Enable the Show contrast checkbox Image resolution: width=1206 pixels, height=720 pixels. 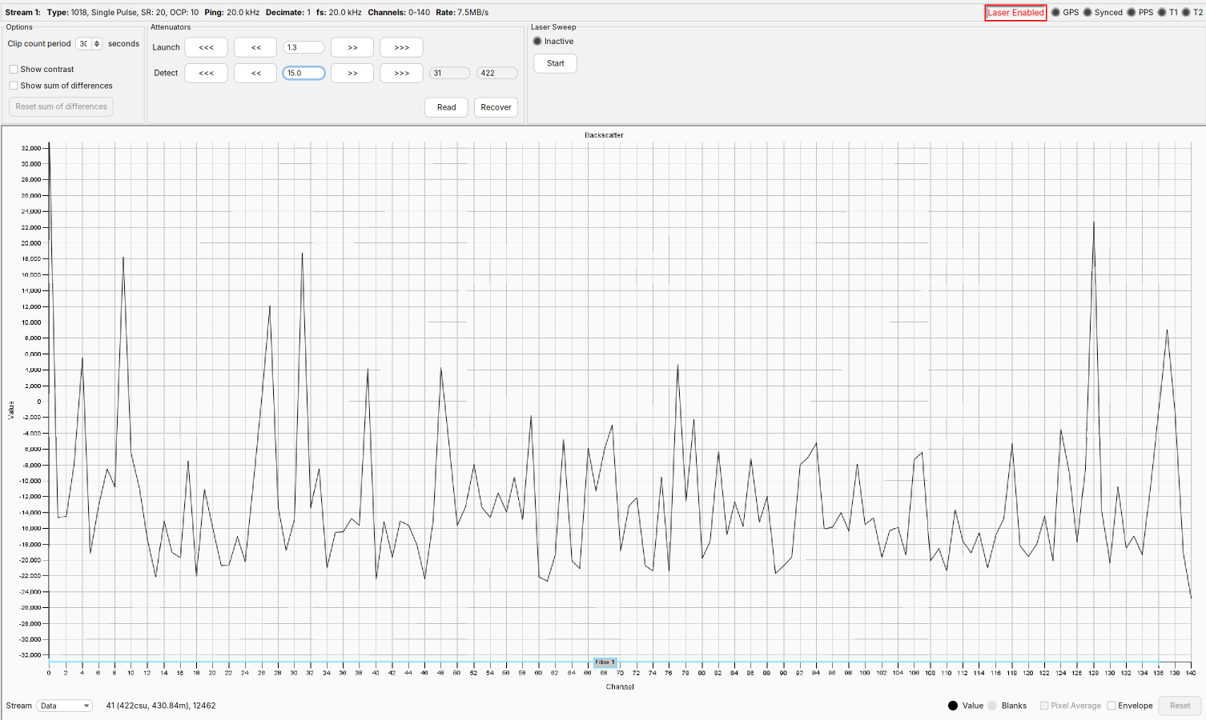14,70
